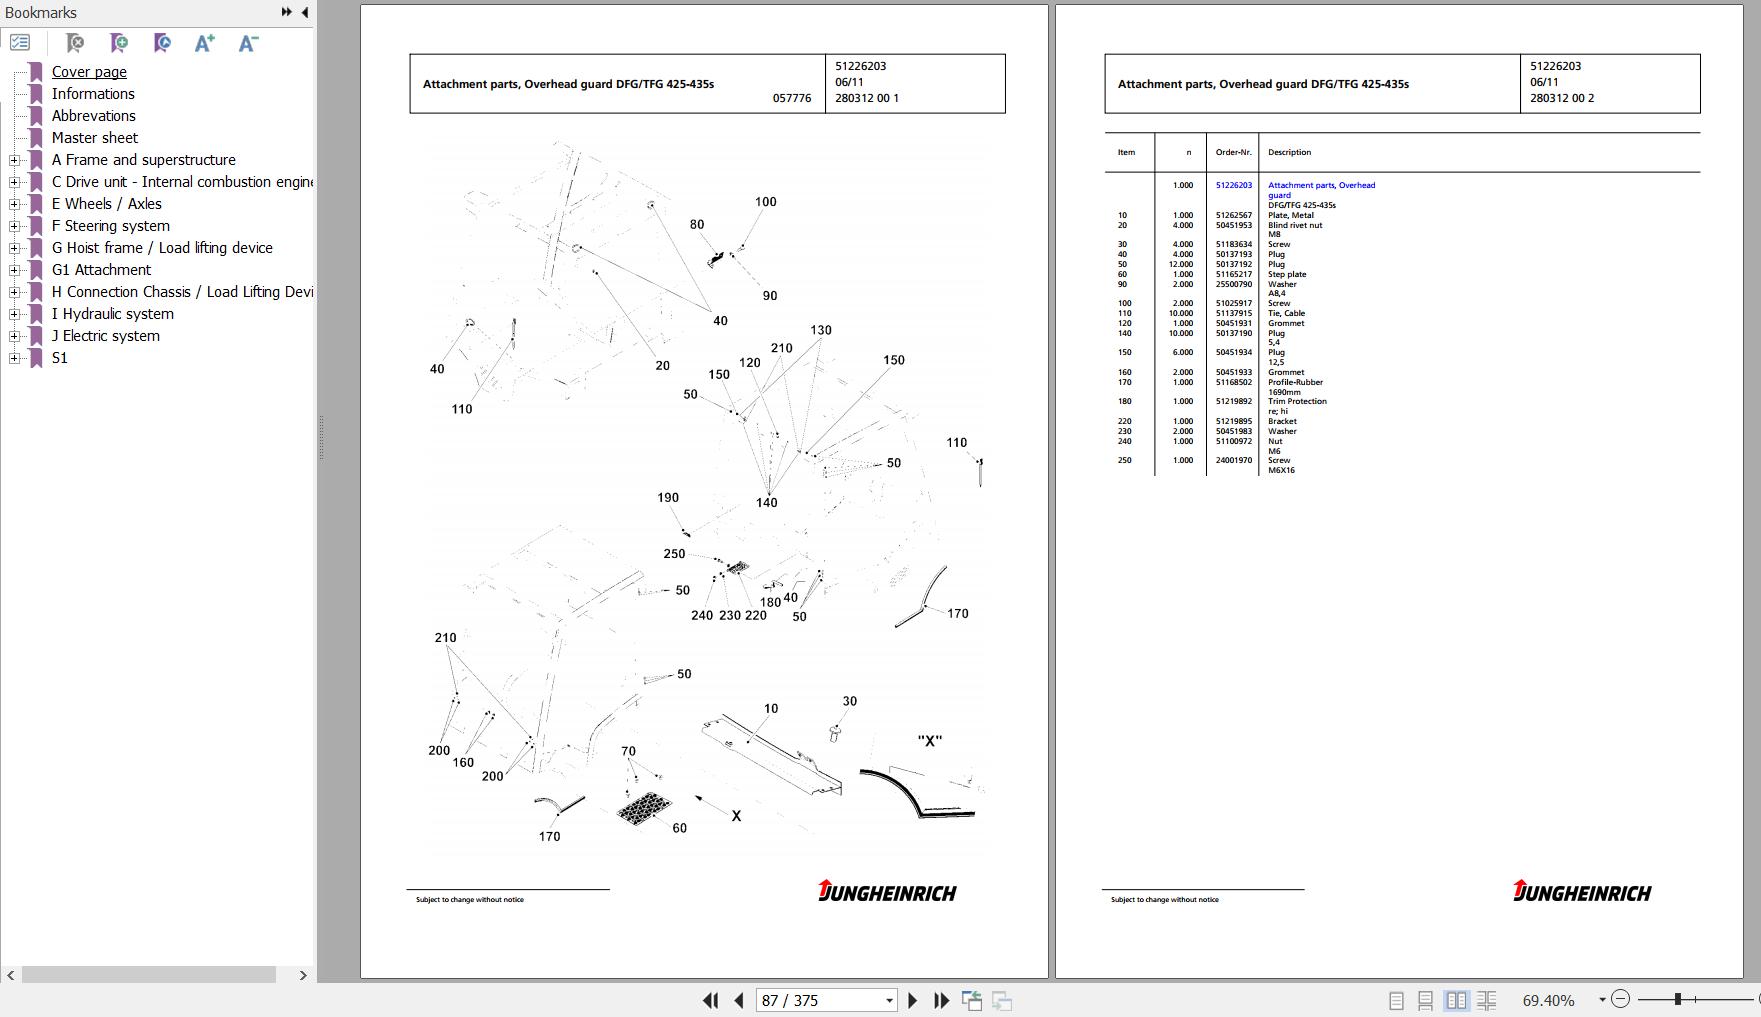The image size is (1761, 1017).
Task: Select J Electric system bookmark
Action: [x=106, y=336]
